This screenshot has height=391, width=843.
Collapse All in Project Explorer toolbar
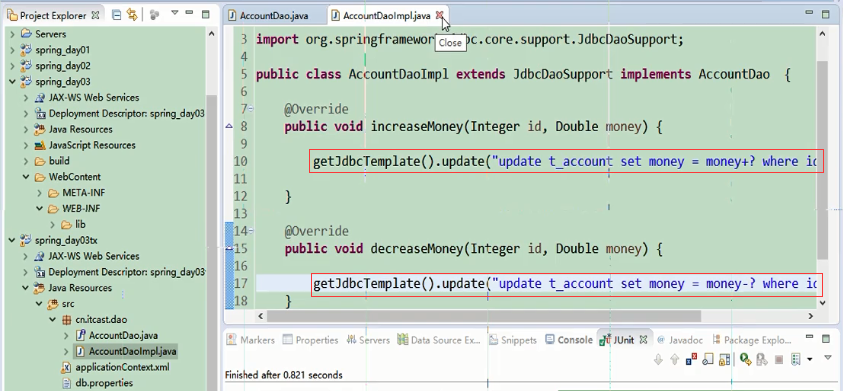click(x=116, y=15)
